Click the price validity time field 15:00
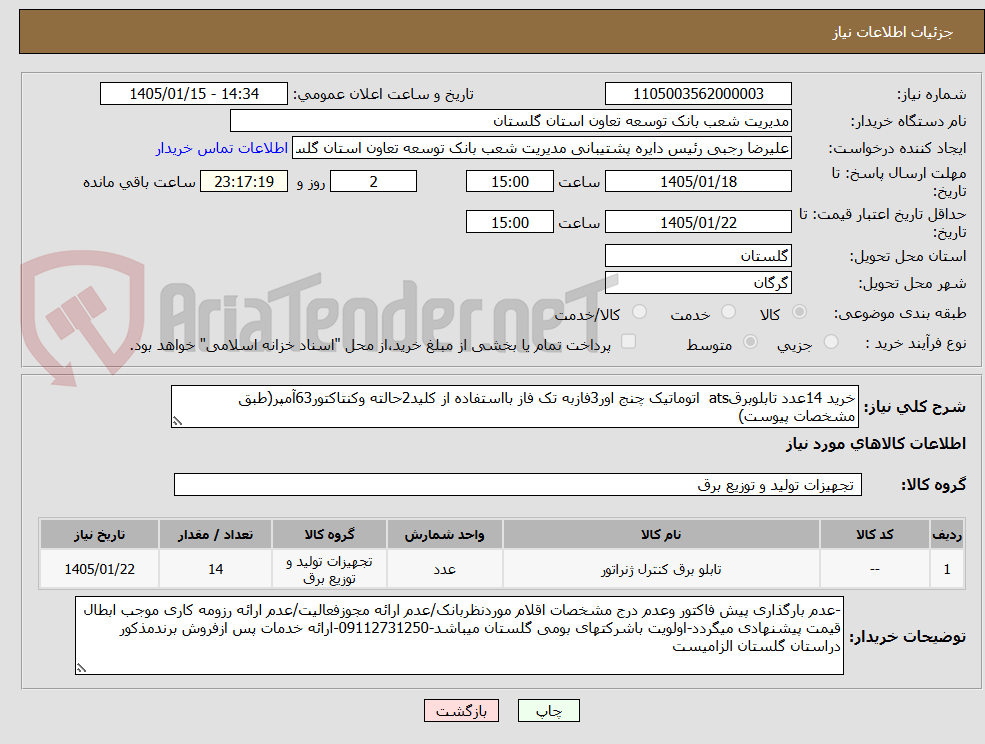 click(x=509, y=222)
